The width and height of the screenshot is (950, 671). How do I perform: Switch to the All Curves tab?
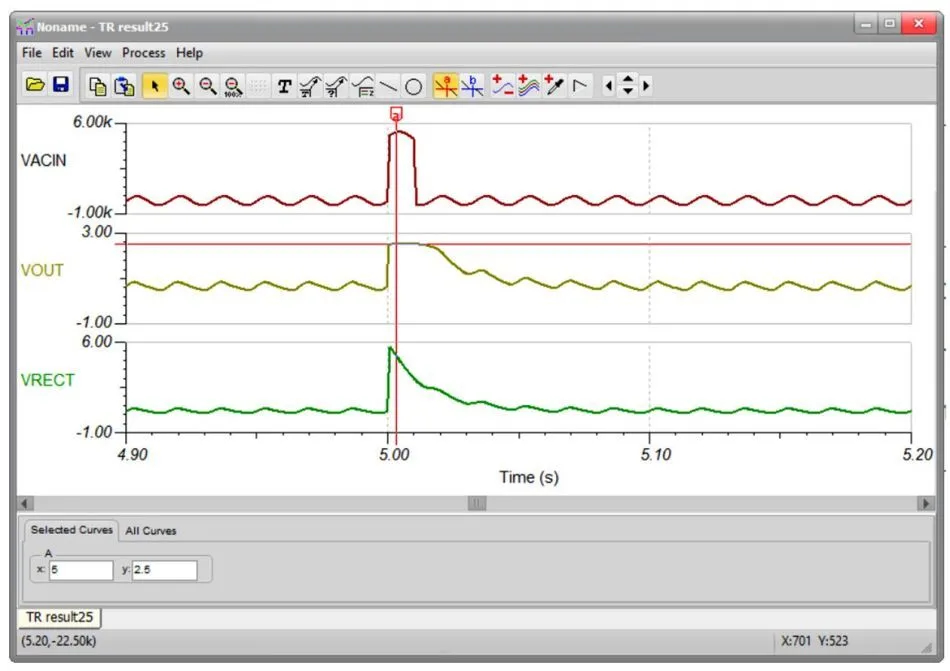click(150, 531)
